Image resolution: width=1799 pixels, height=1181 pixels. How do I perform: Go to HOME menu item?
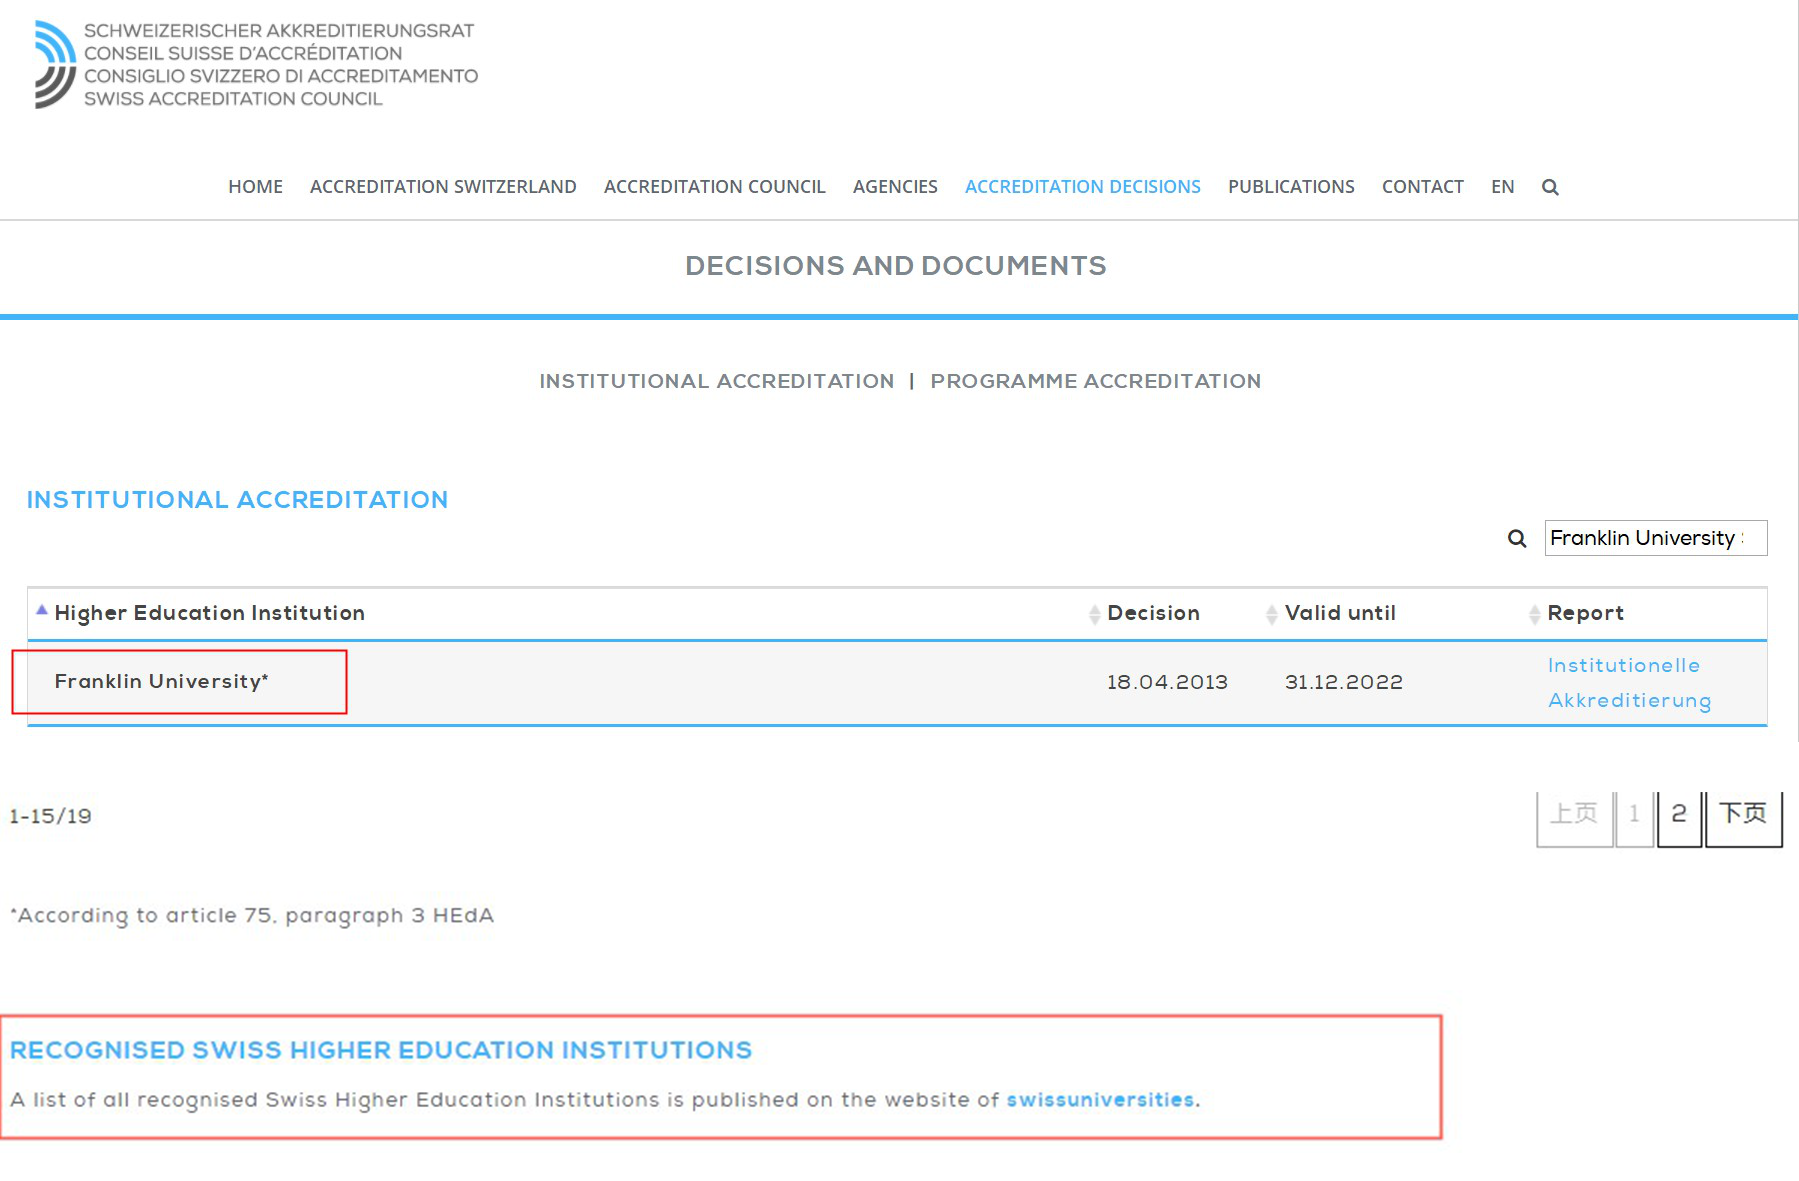[x=255, y=187]
